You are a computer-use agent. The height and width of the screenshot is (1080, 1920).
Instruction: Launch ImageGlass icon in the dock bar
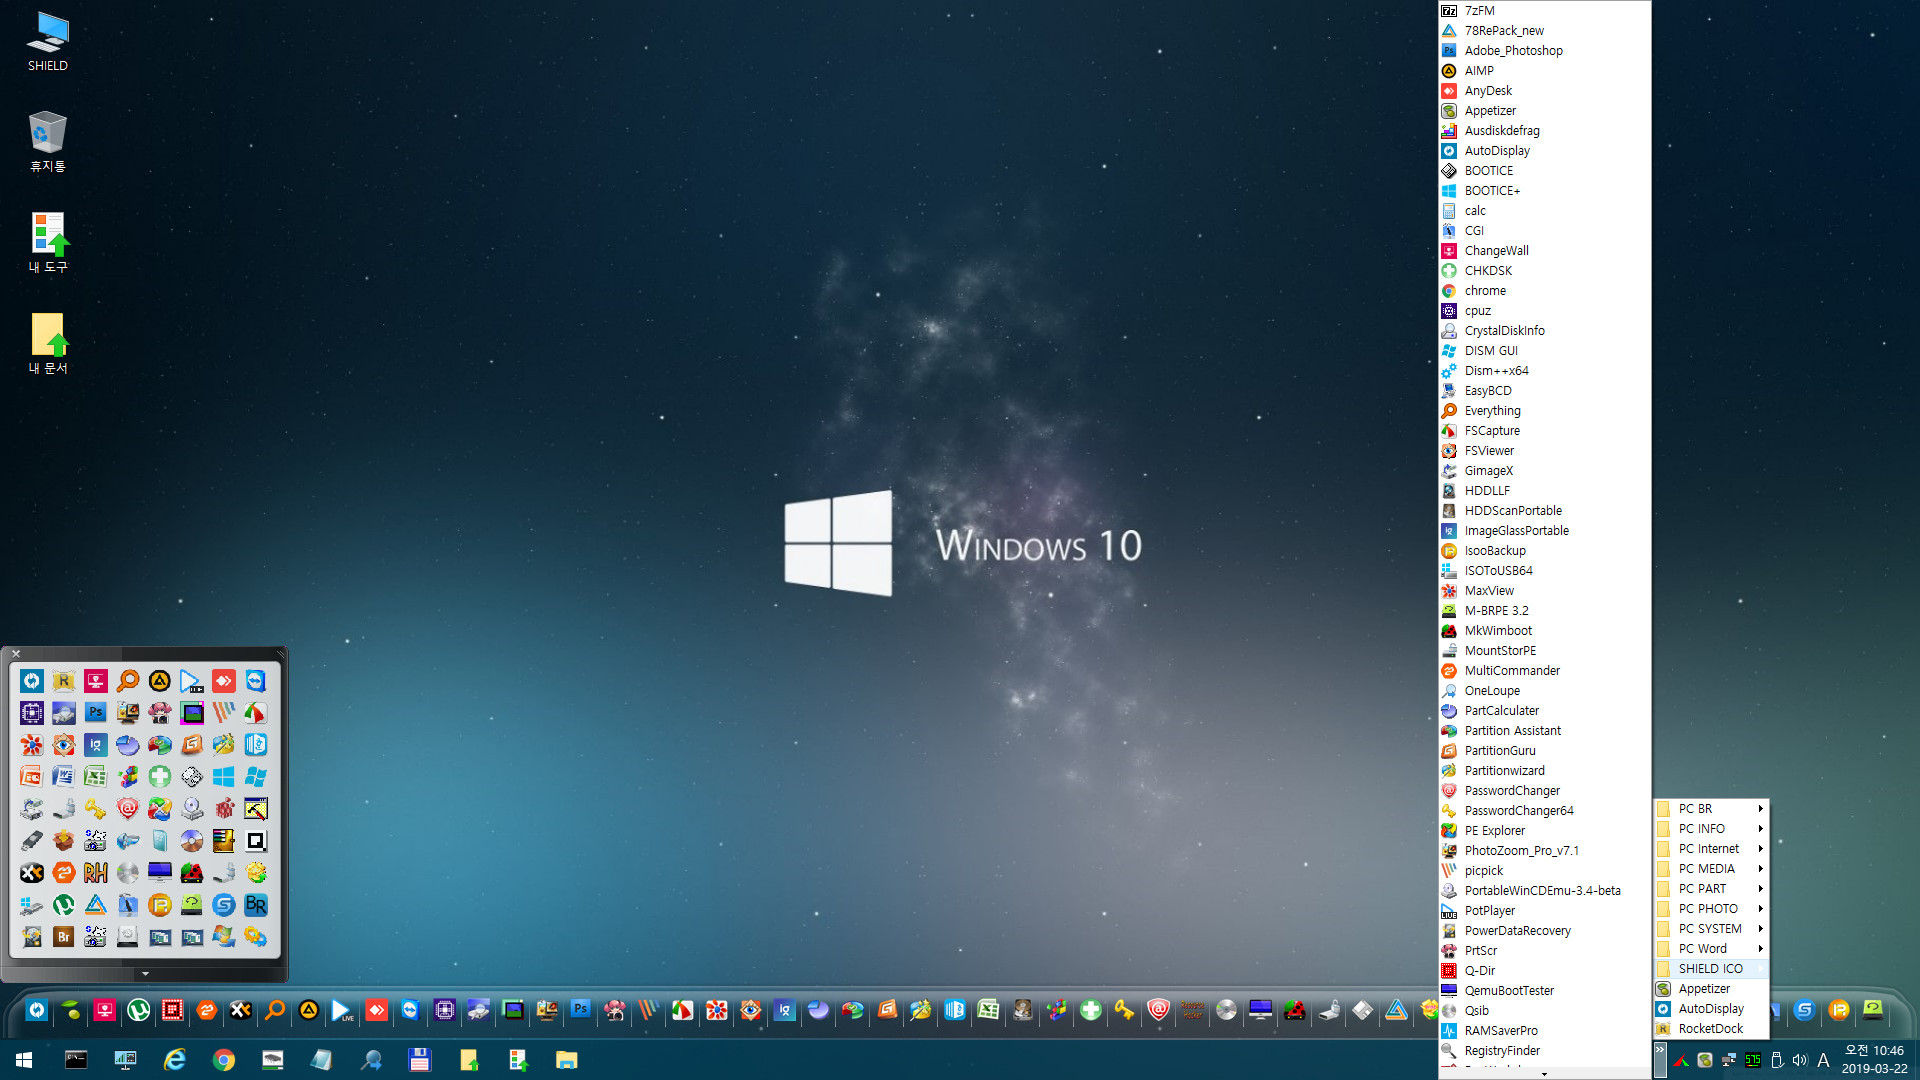click(x=785, y=1011)
